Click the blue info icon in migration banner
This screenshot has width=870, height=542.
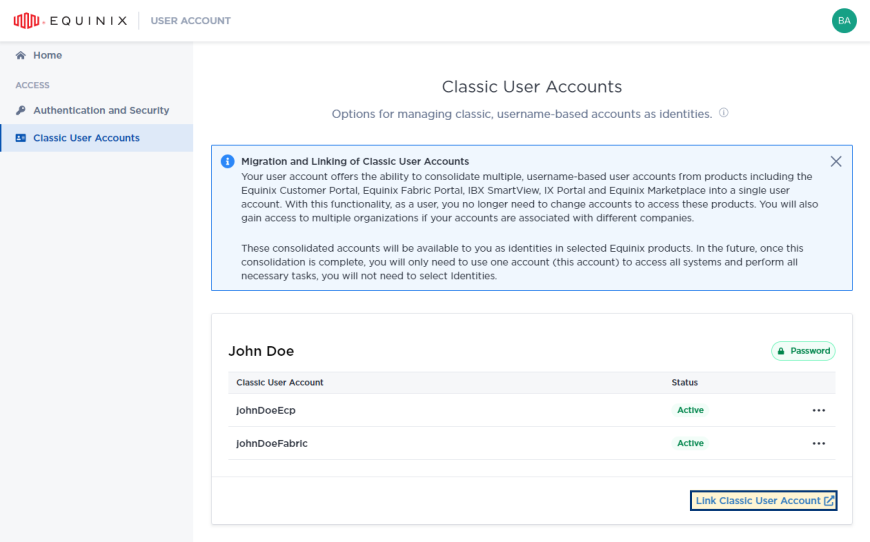tap(227, 161)
